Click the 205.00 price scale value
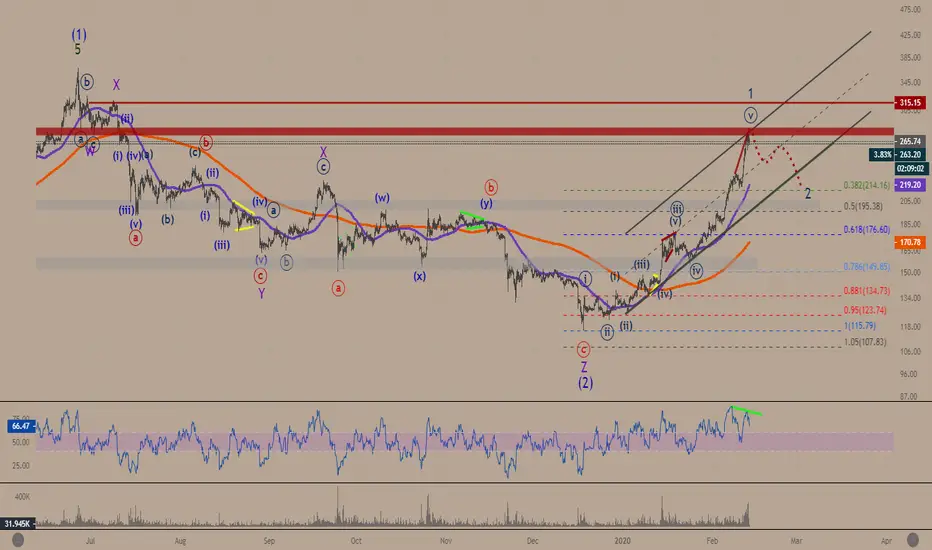This screenshot has width=932, height=550. coord(910,201)
